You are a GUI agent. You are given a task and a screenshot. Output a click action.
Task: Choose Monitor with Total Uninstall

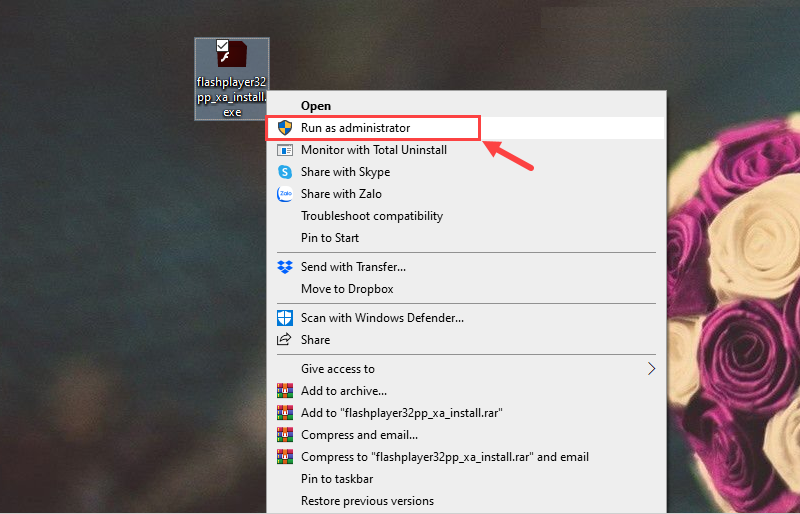pos(466,150)
